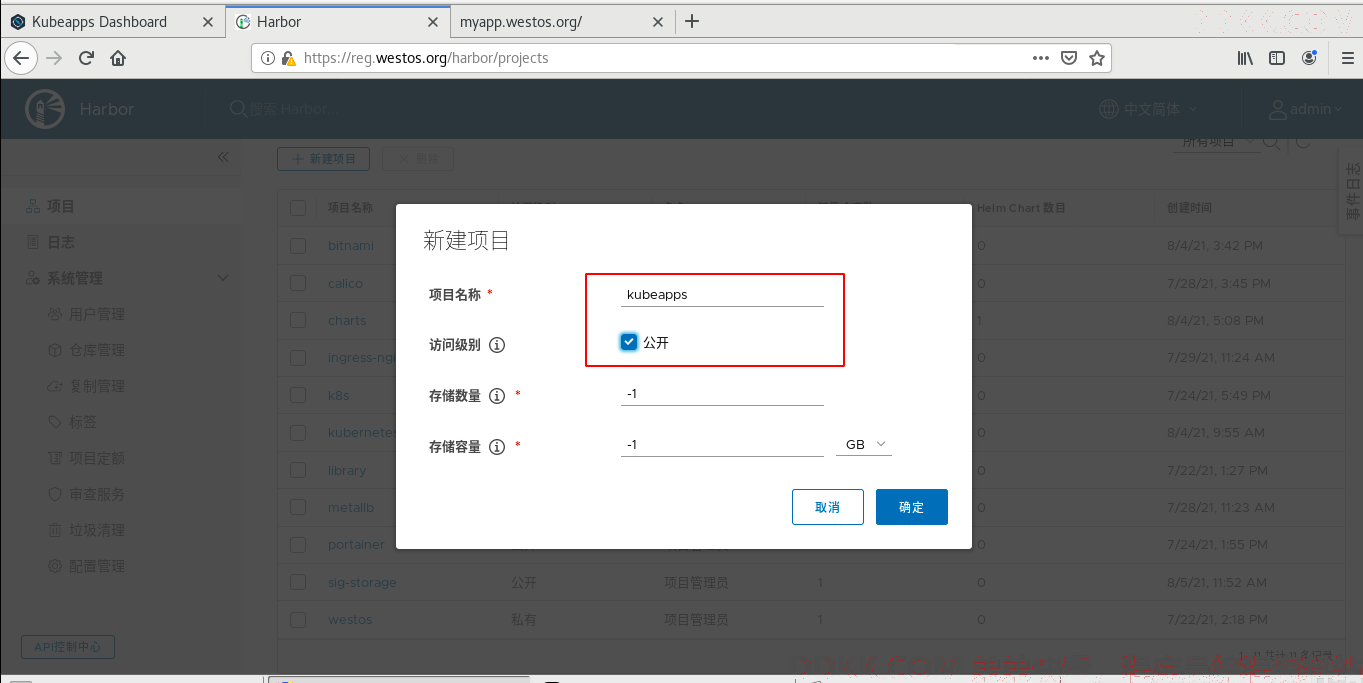This screenshot has height=683, width=1363.
Task: Select the westos row checkbox
Action: (298, 619)
